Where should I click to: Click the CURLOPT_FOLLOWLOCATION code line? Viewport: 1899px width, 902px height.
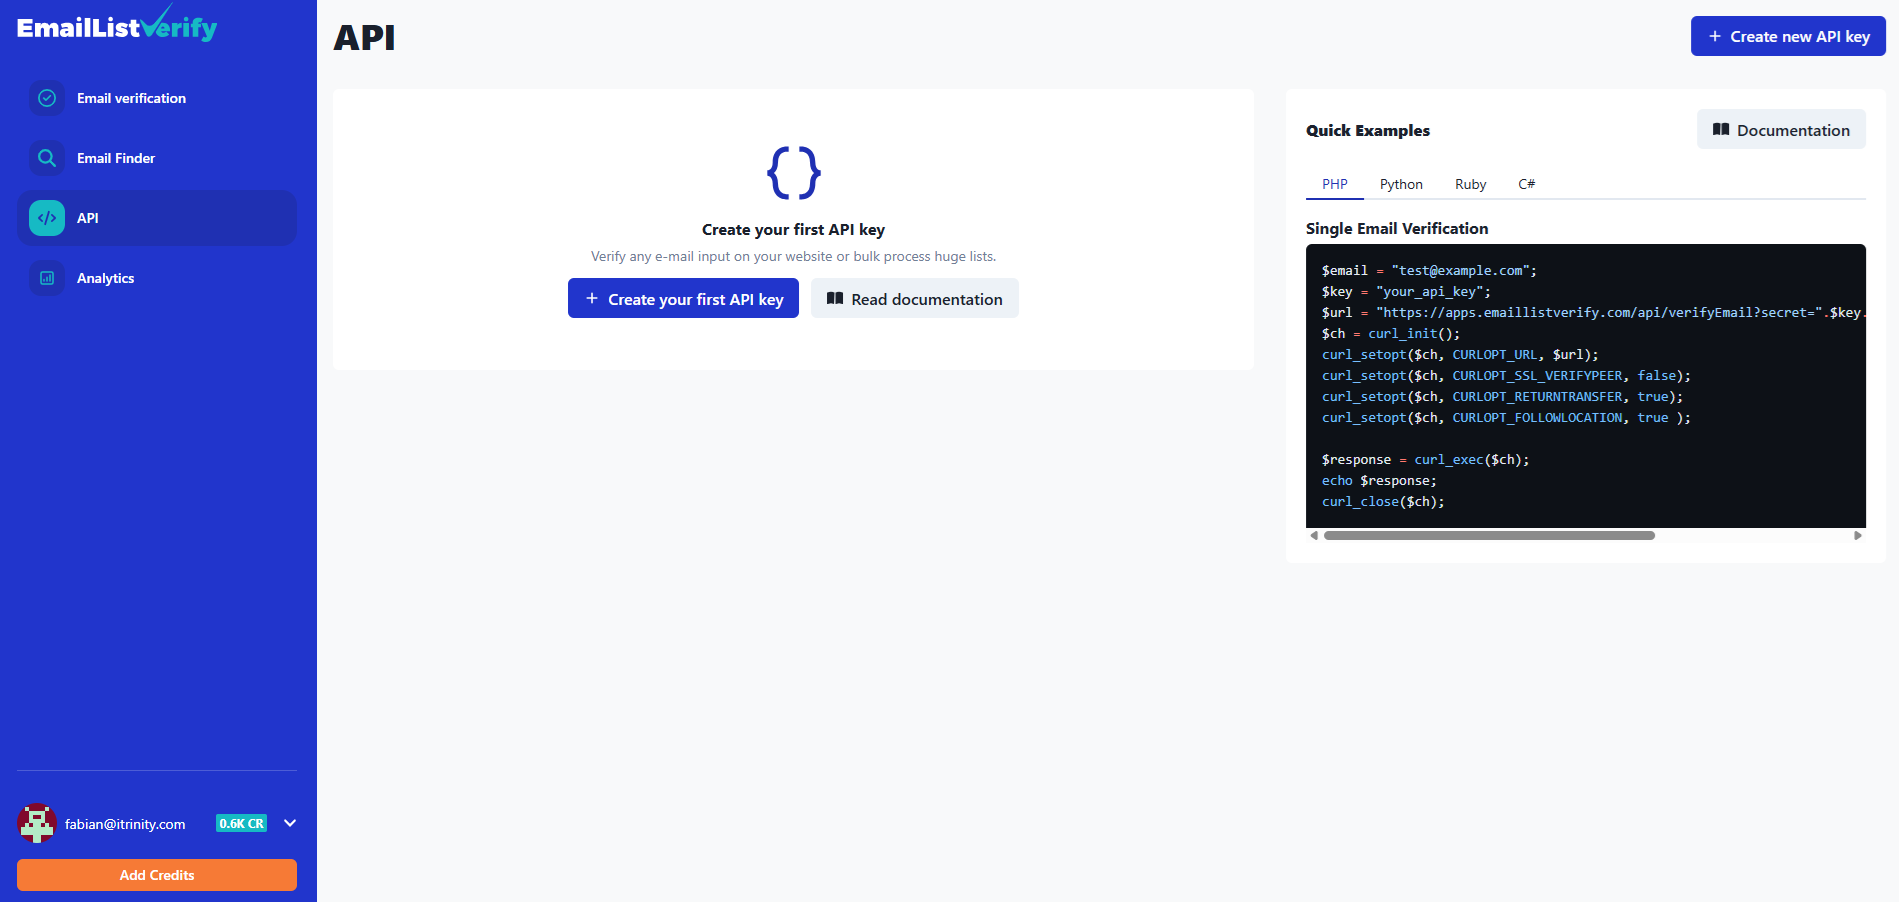tap(1506, 417)
